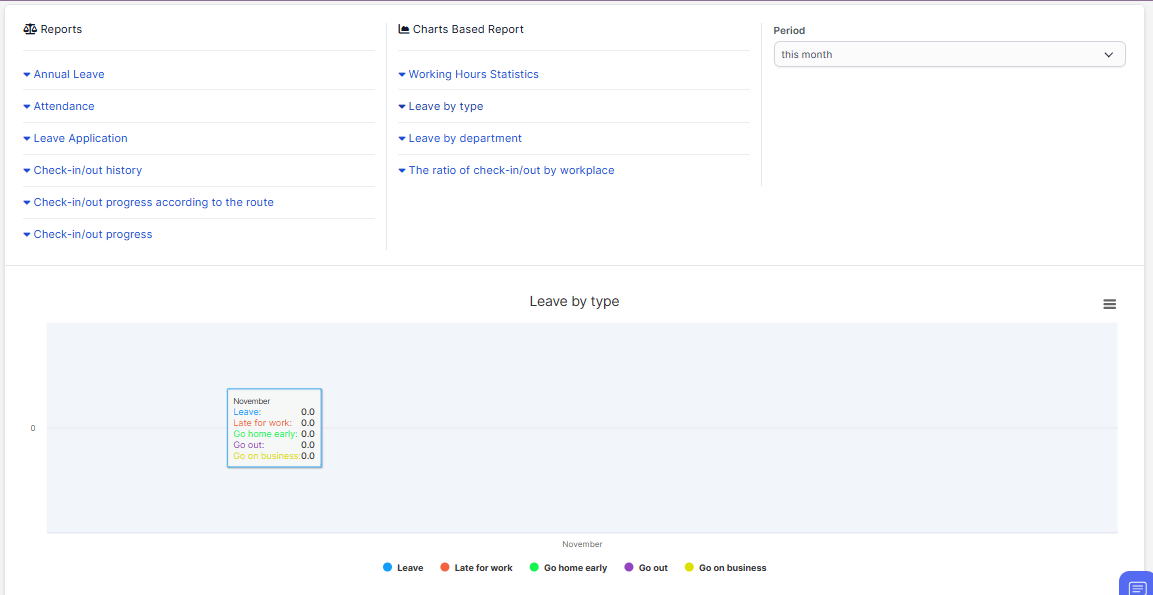Expand the Attendance report
The height and width of the screenshot is (595, 1153).
click(63, 107)
